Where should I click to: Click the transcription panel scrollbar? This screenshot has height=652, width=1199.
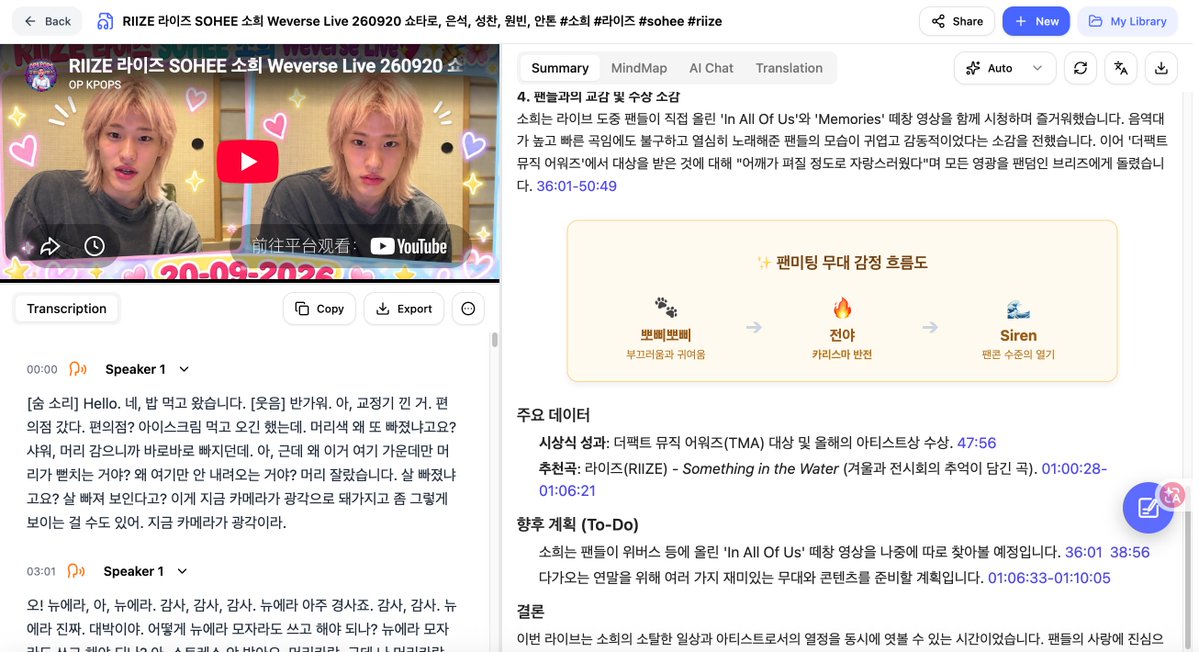tap(495, 339)
